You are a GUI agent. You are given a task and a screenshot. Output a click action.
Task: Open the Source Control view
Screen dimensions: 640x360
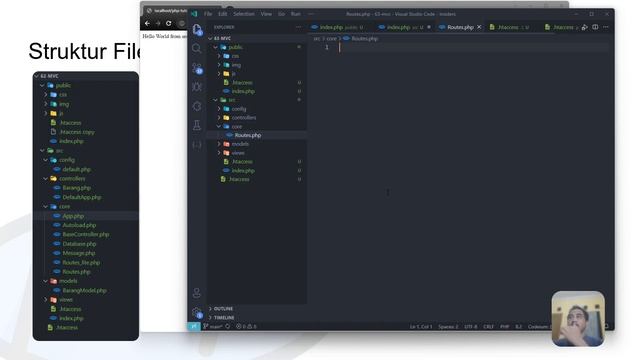click(x=197, y=68)
